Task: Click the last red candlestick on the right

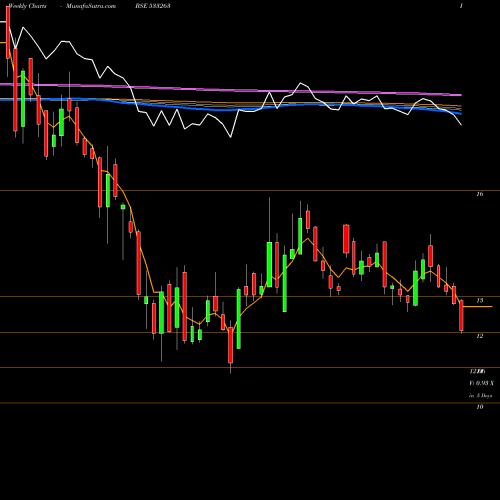Action: [x=462, y=315]
